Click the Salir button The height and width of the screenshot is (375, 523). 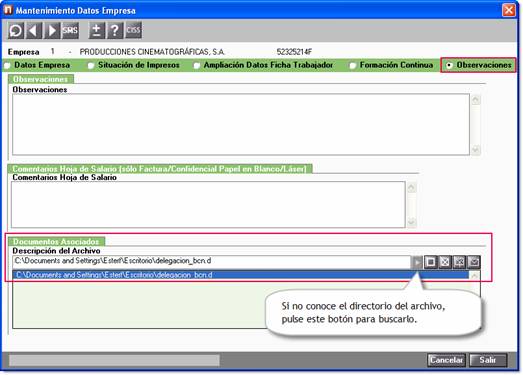point(488,360)
